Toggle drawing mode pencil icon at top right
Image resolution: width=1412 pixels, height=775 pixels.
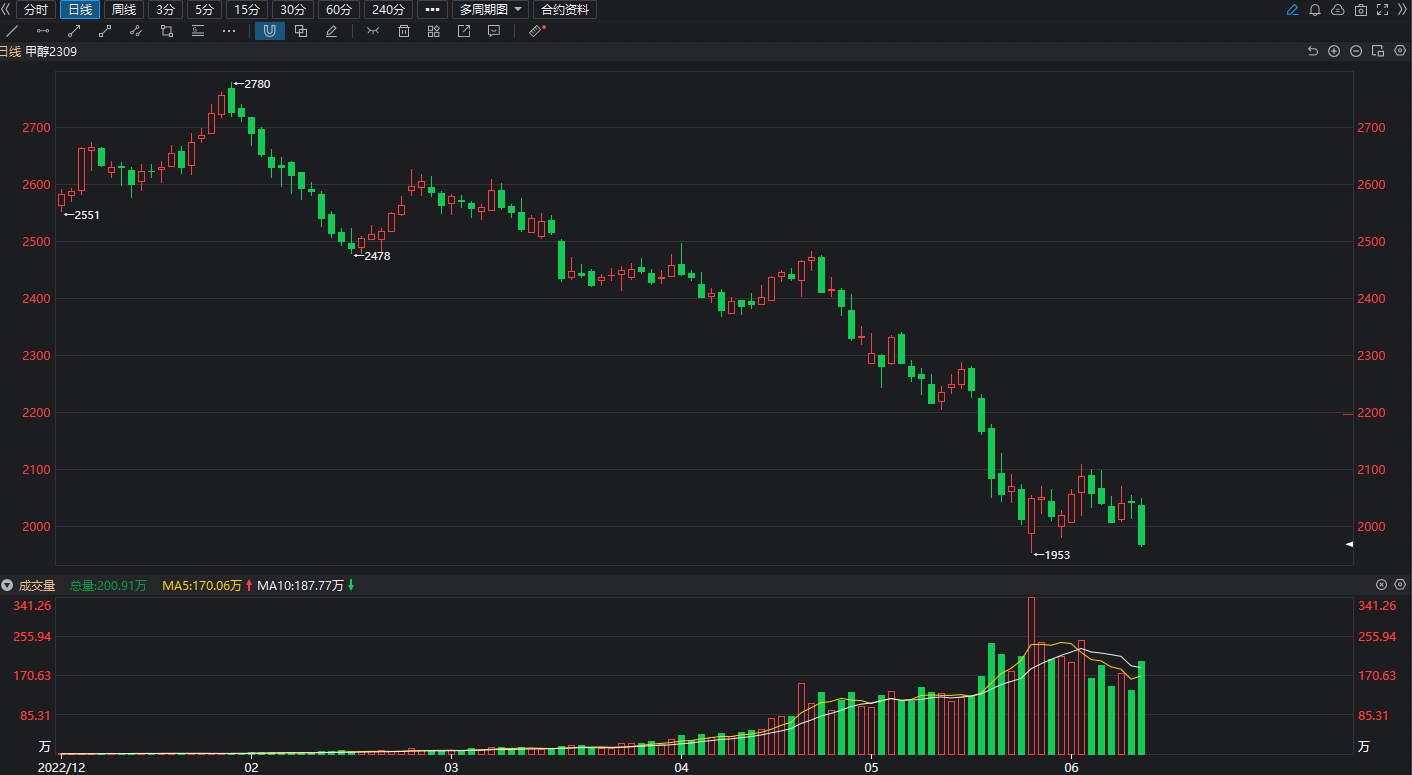pos(1293,10)
